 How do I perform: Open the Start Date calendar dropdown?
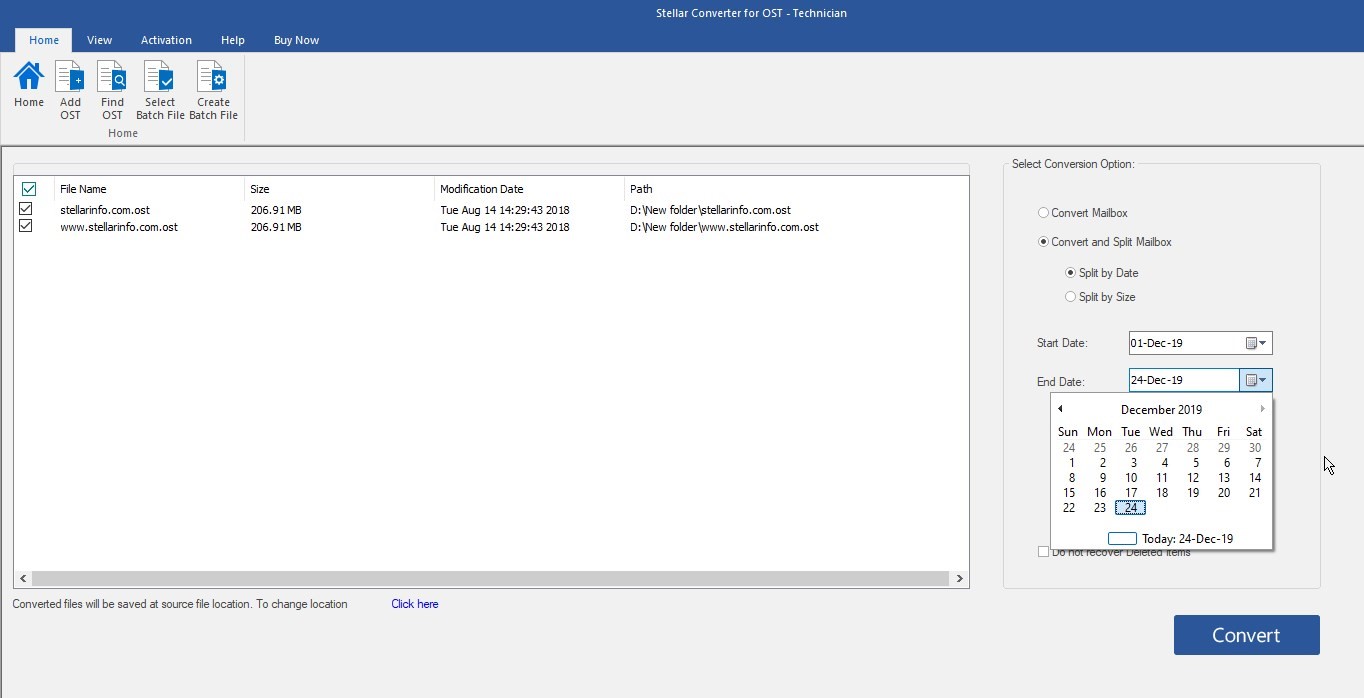point(1256,344)
